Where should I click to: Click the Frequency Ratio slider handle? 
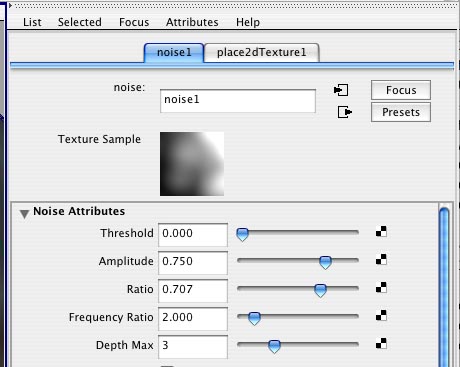pos(254,318)
